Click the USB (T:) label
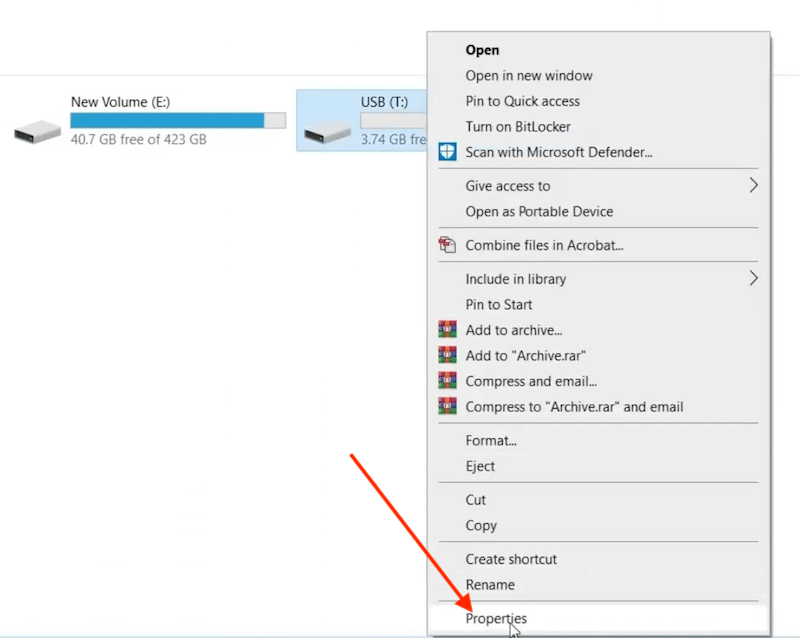The image size is (800, 638). coord(384,102)
